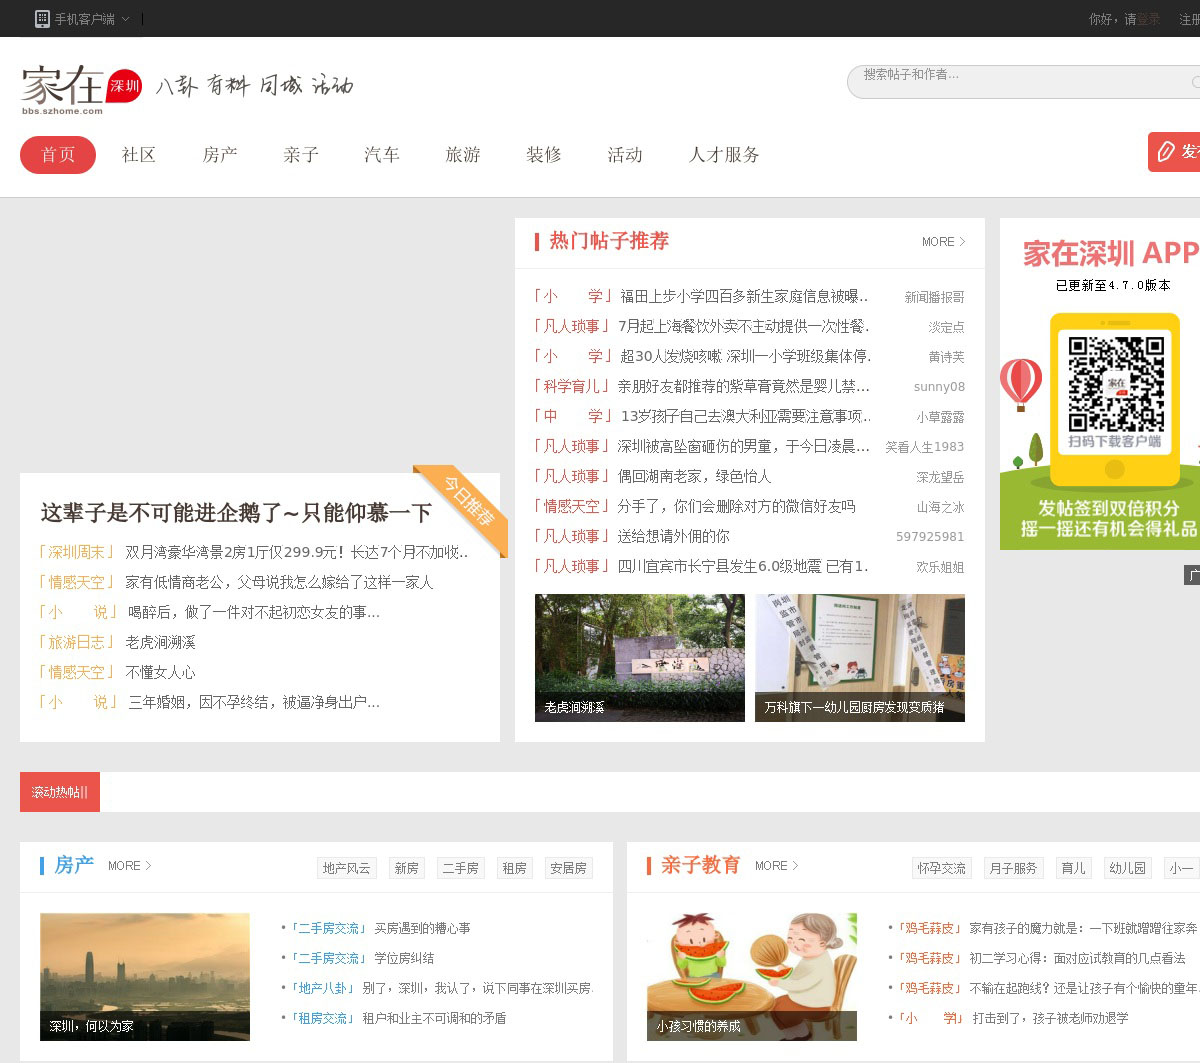Open the 社区 navigation item

point(139,155)
